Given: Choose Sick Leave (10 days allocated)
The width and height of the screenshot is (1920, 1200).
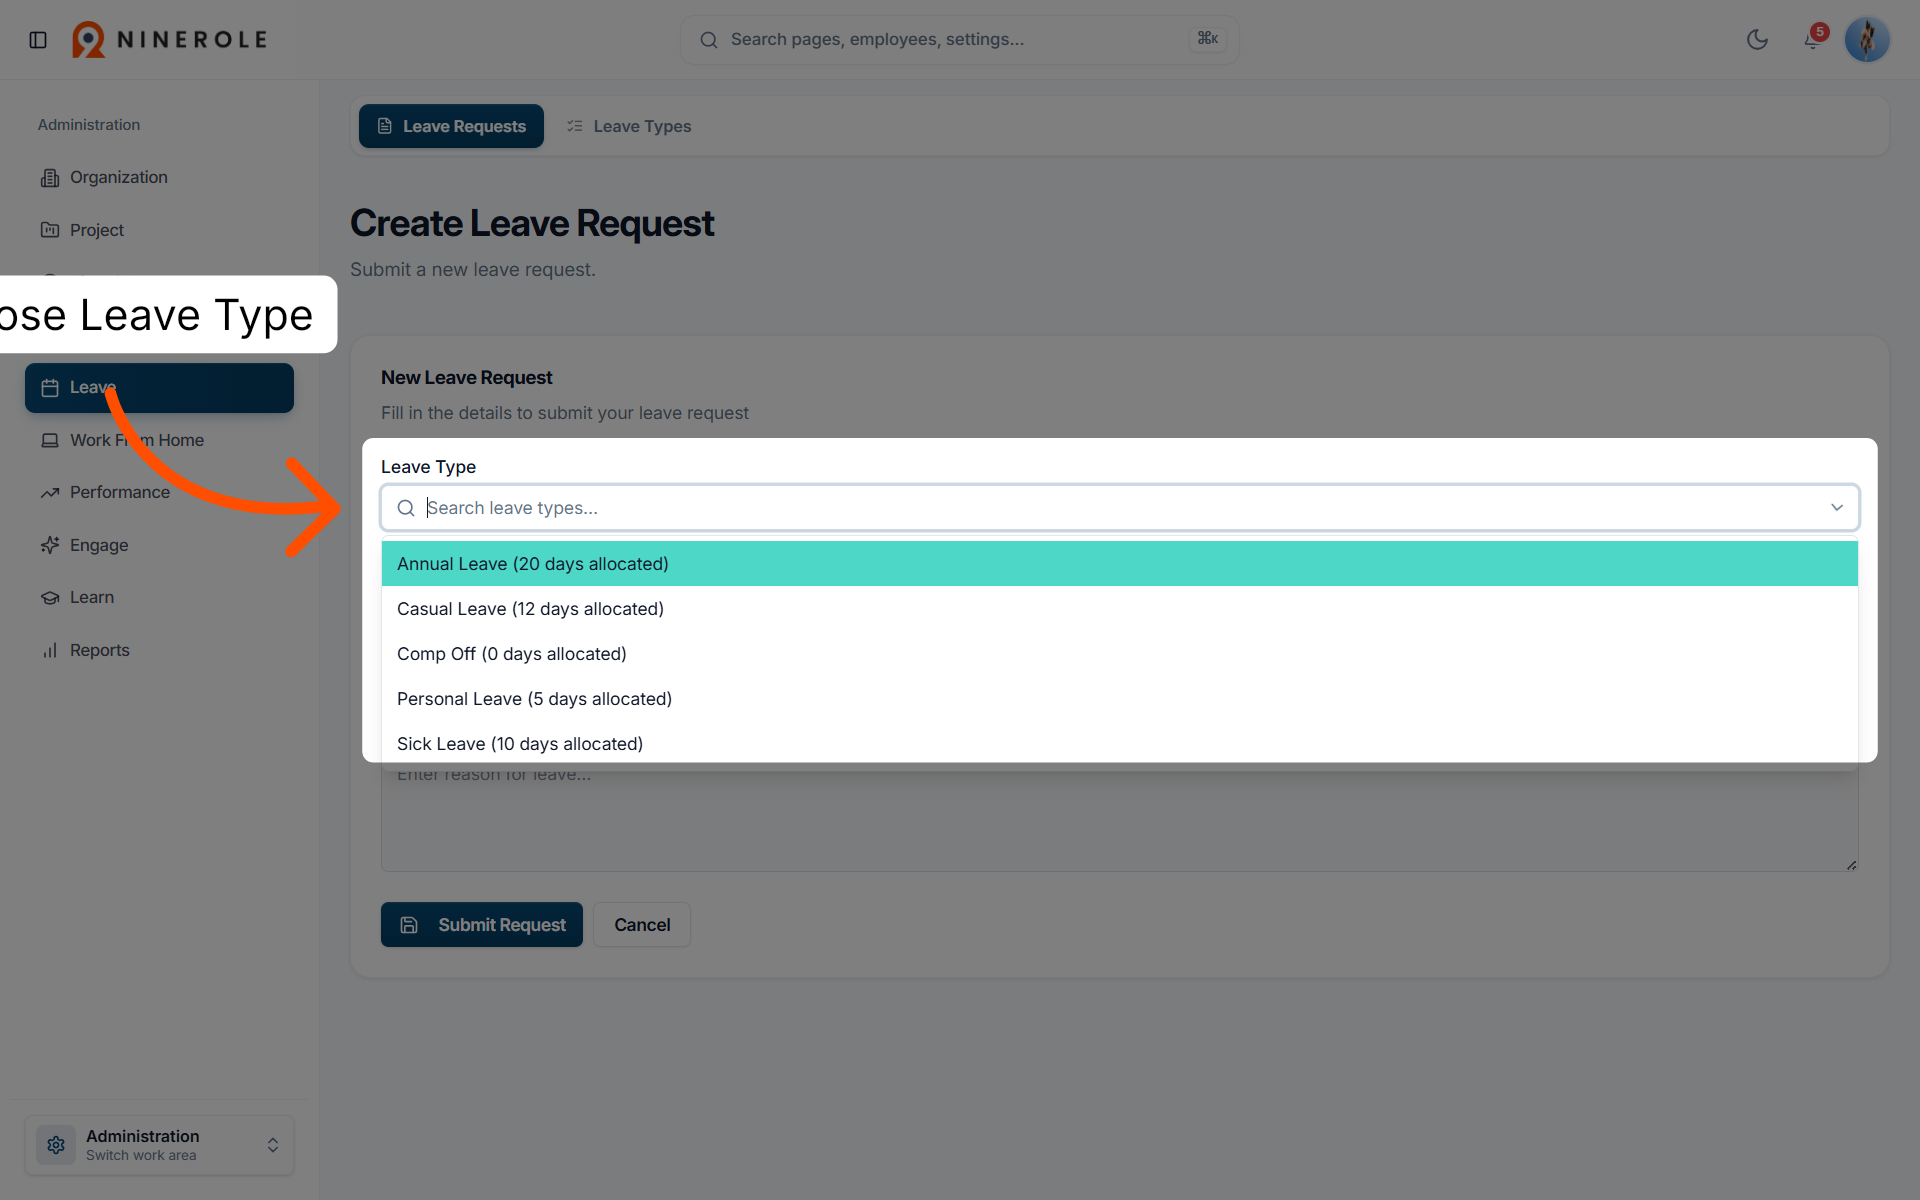Looking at the screenshot, I should [x=1119, y=744].
